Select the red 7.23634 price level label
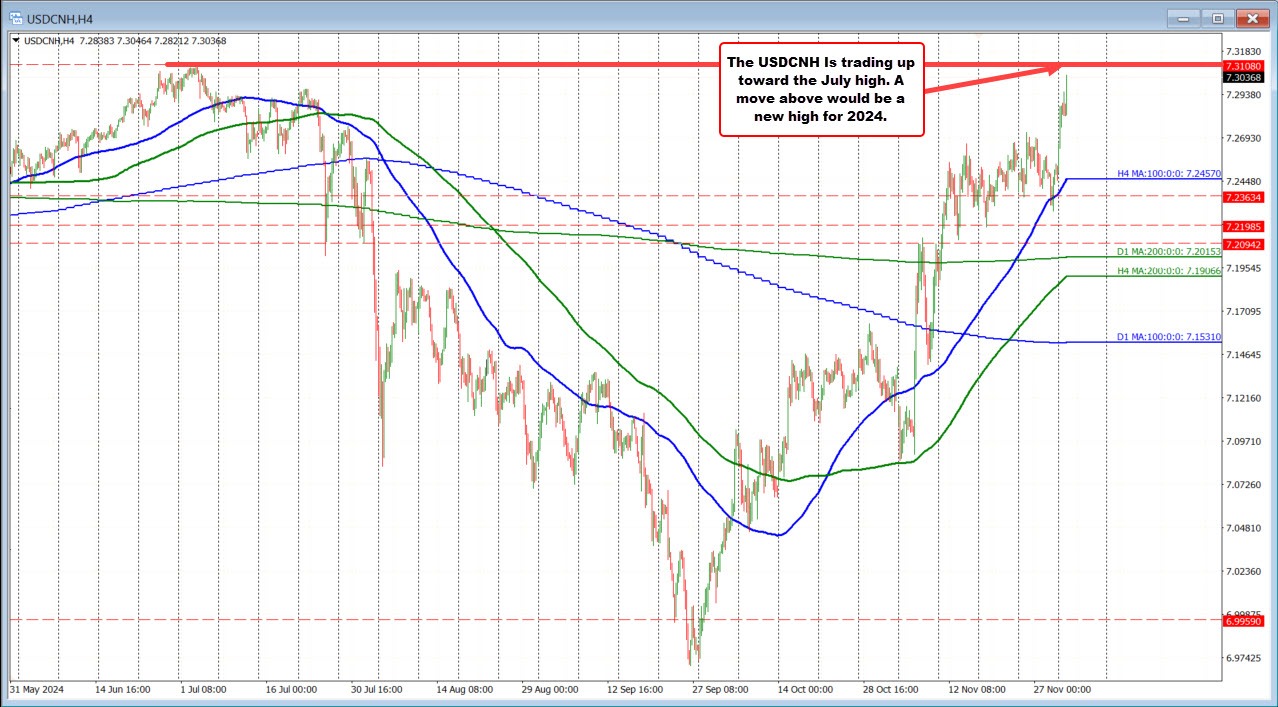Image resolution: width=1278 pixels, height=707 pixels. [x=1244, y=197]
